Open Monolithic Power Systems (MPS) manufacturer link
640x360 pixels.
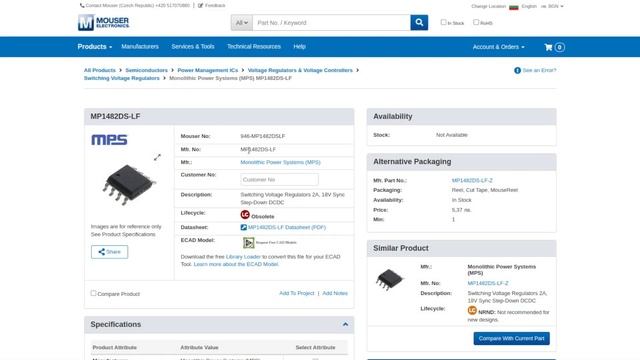[x=280, y=162]
